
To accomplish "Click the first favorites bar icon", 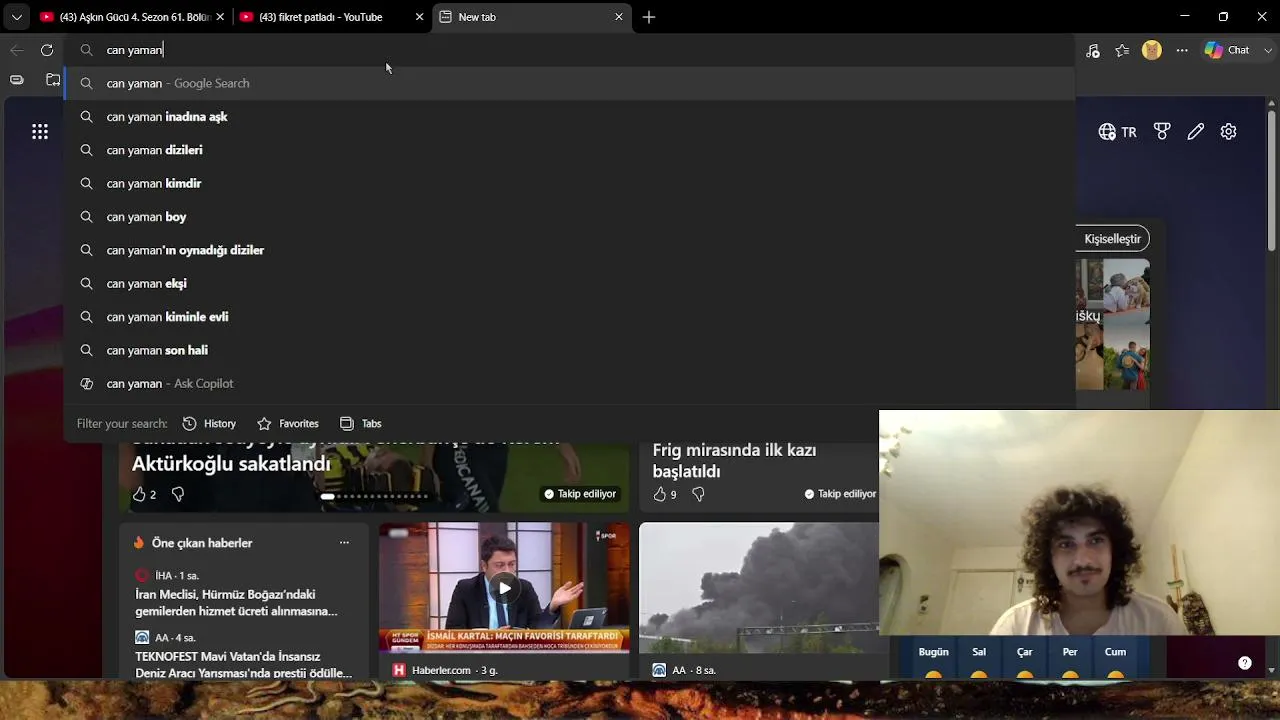I will click(16, 80).
